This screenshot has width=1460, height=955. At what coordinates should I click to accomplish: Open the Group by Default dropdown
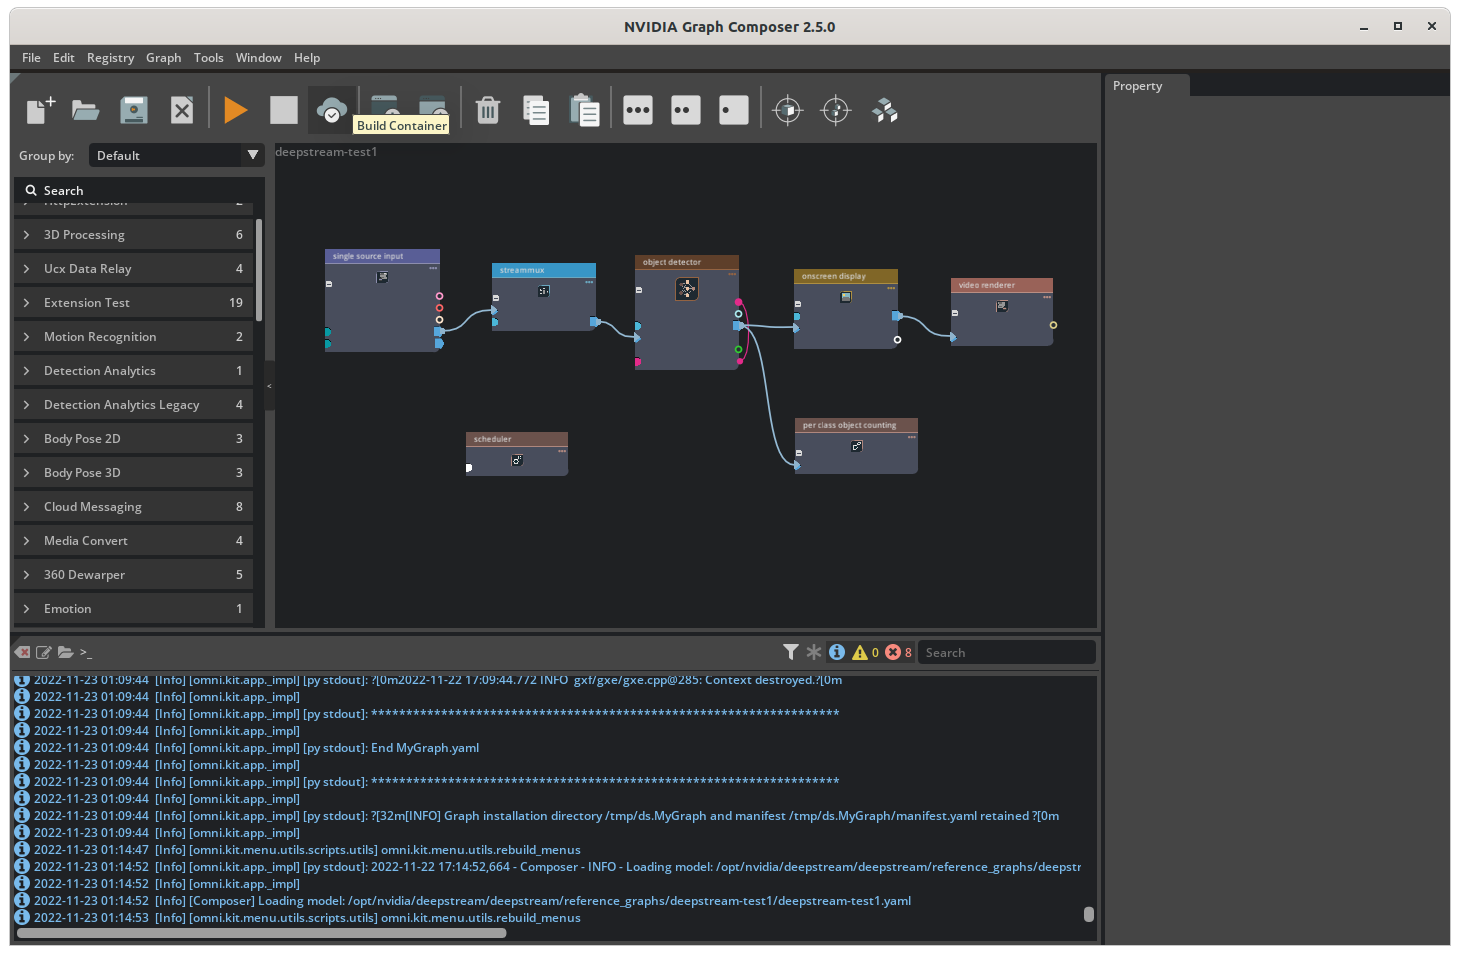pos(176,155)
